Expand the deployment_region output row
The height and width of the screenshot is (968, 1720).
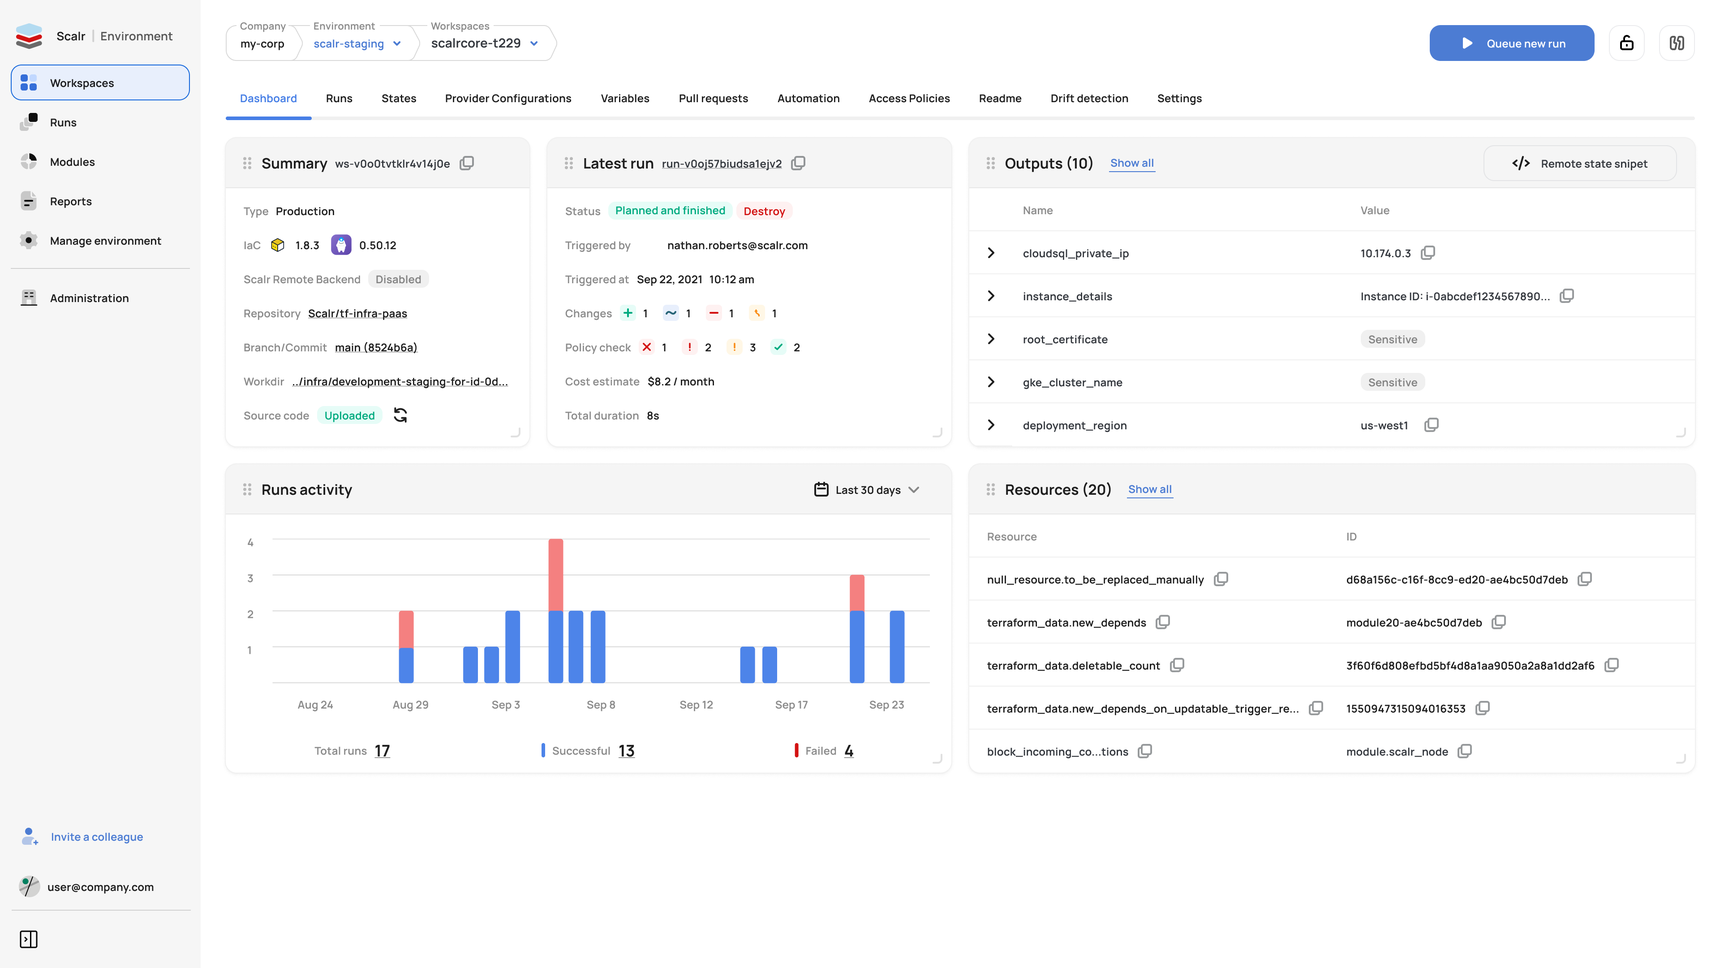(991, 425)
